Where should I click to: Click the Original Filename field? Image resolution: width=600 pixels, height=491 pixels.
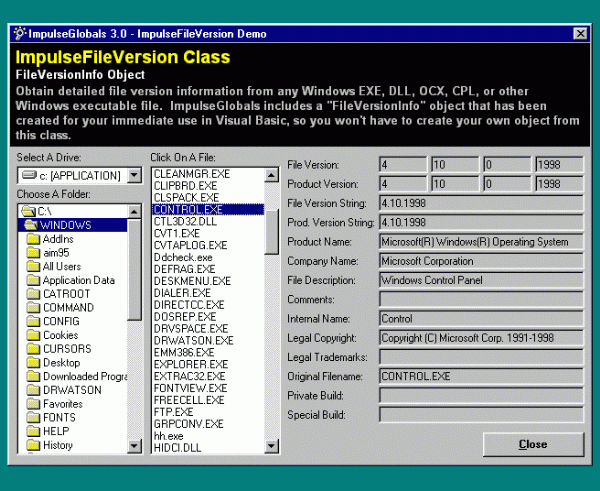(481, 376)
